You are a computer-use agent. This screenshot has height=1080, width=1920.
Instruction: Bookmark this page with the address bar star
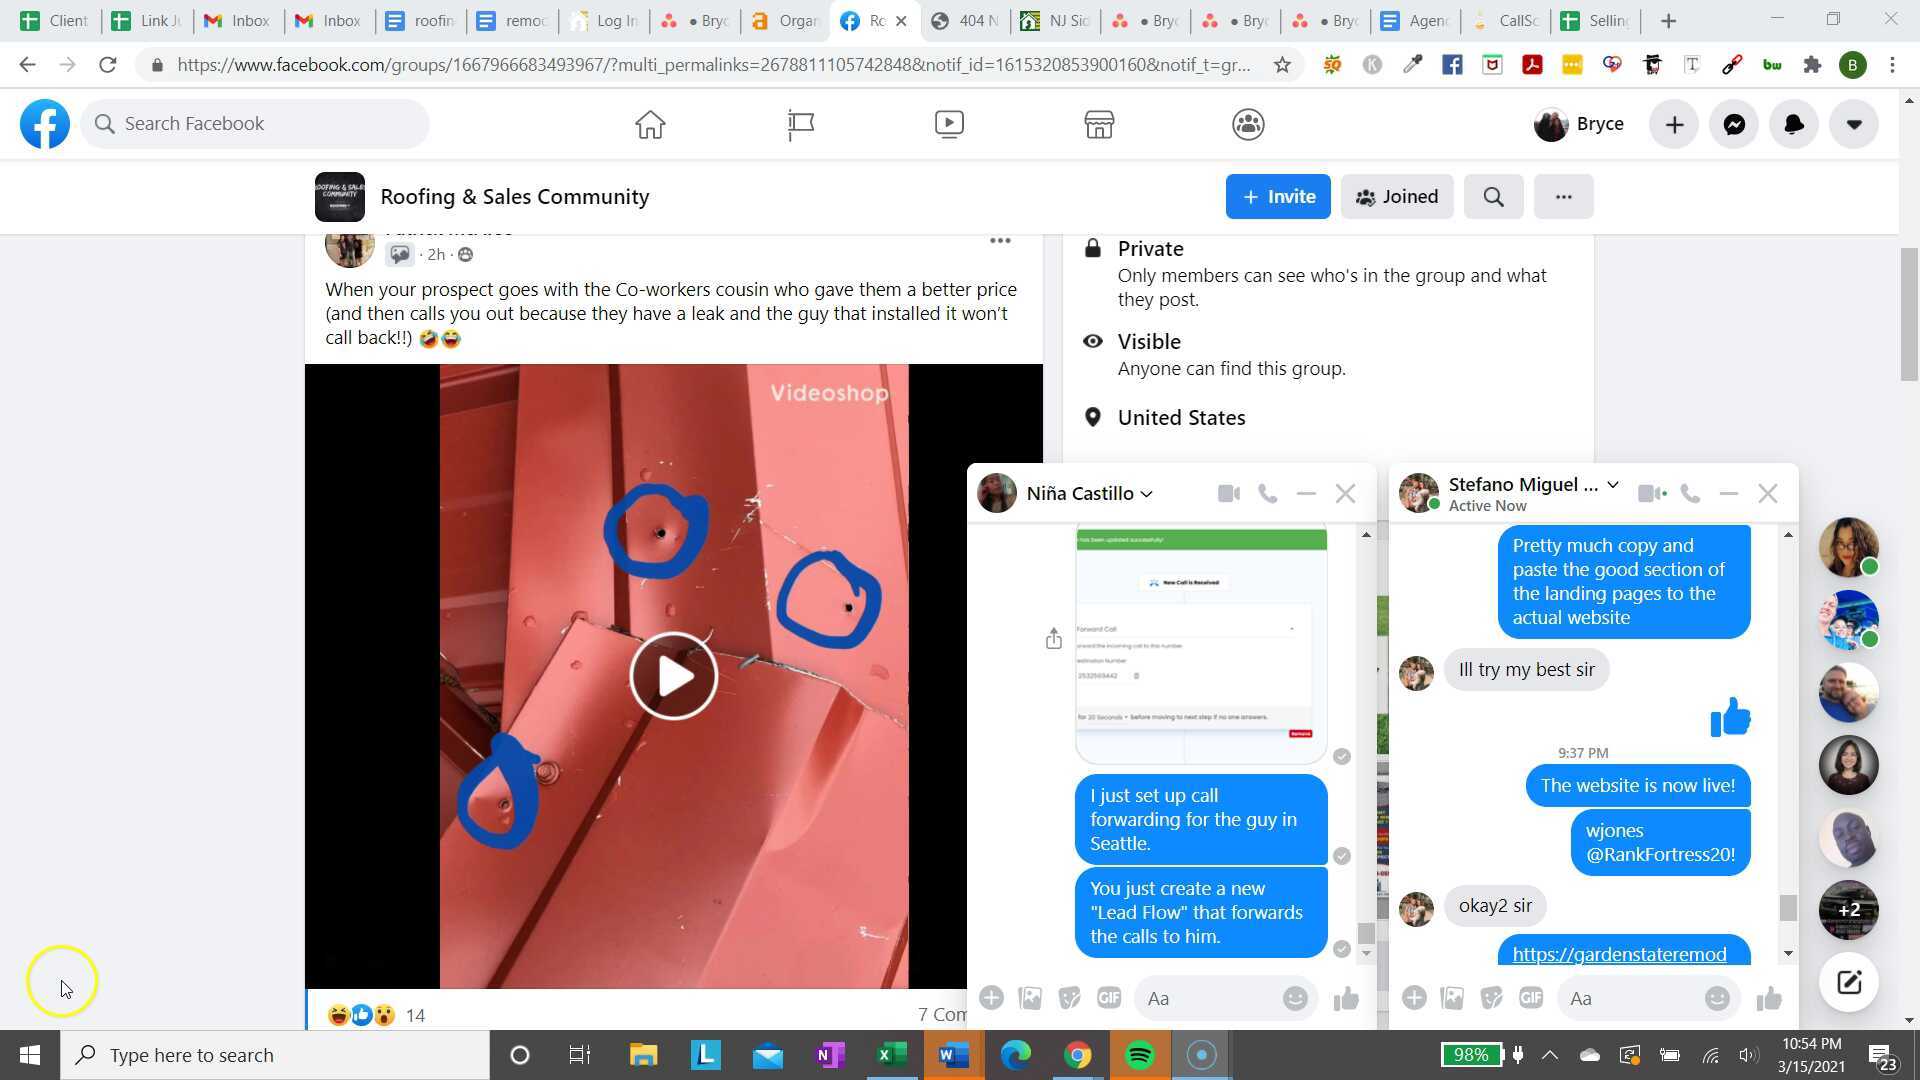point(1282,64)
